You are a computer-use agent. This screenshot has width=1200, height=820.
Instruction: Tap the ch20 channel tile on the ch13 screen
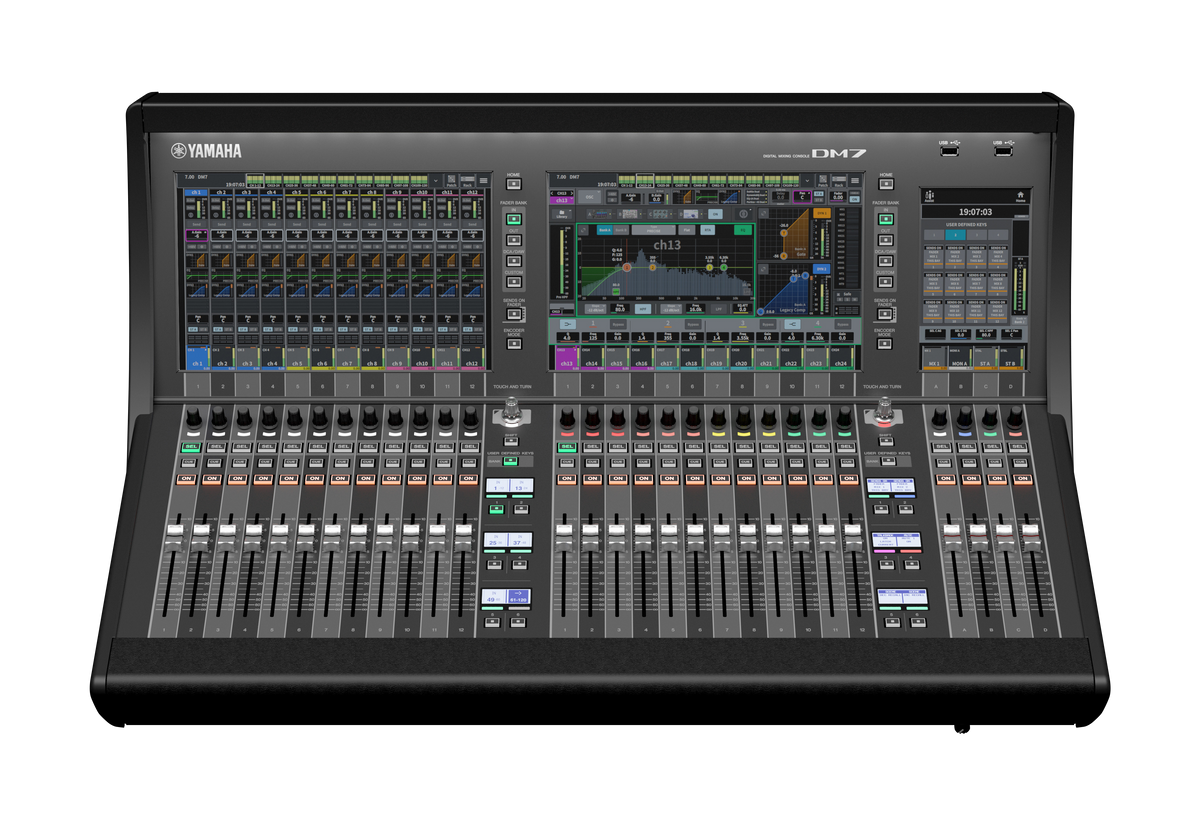[741, 357]
